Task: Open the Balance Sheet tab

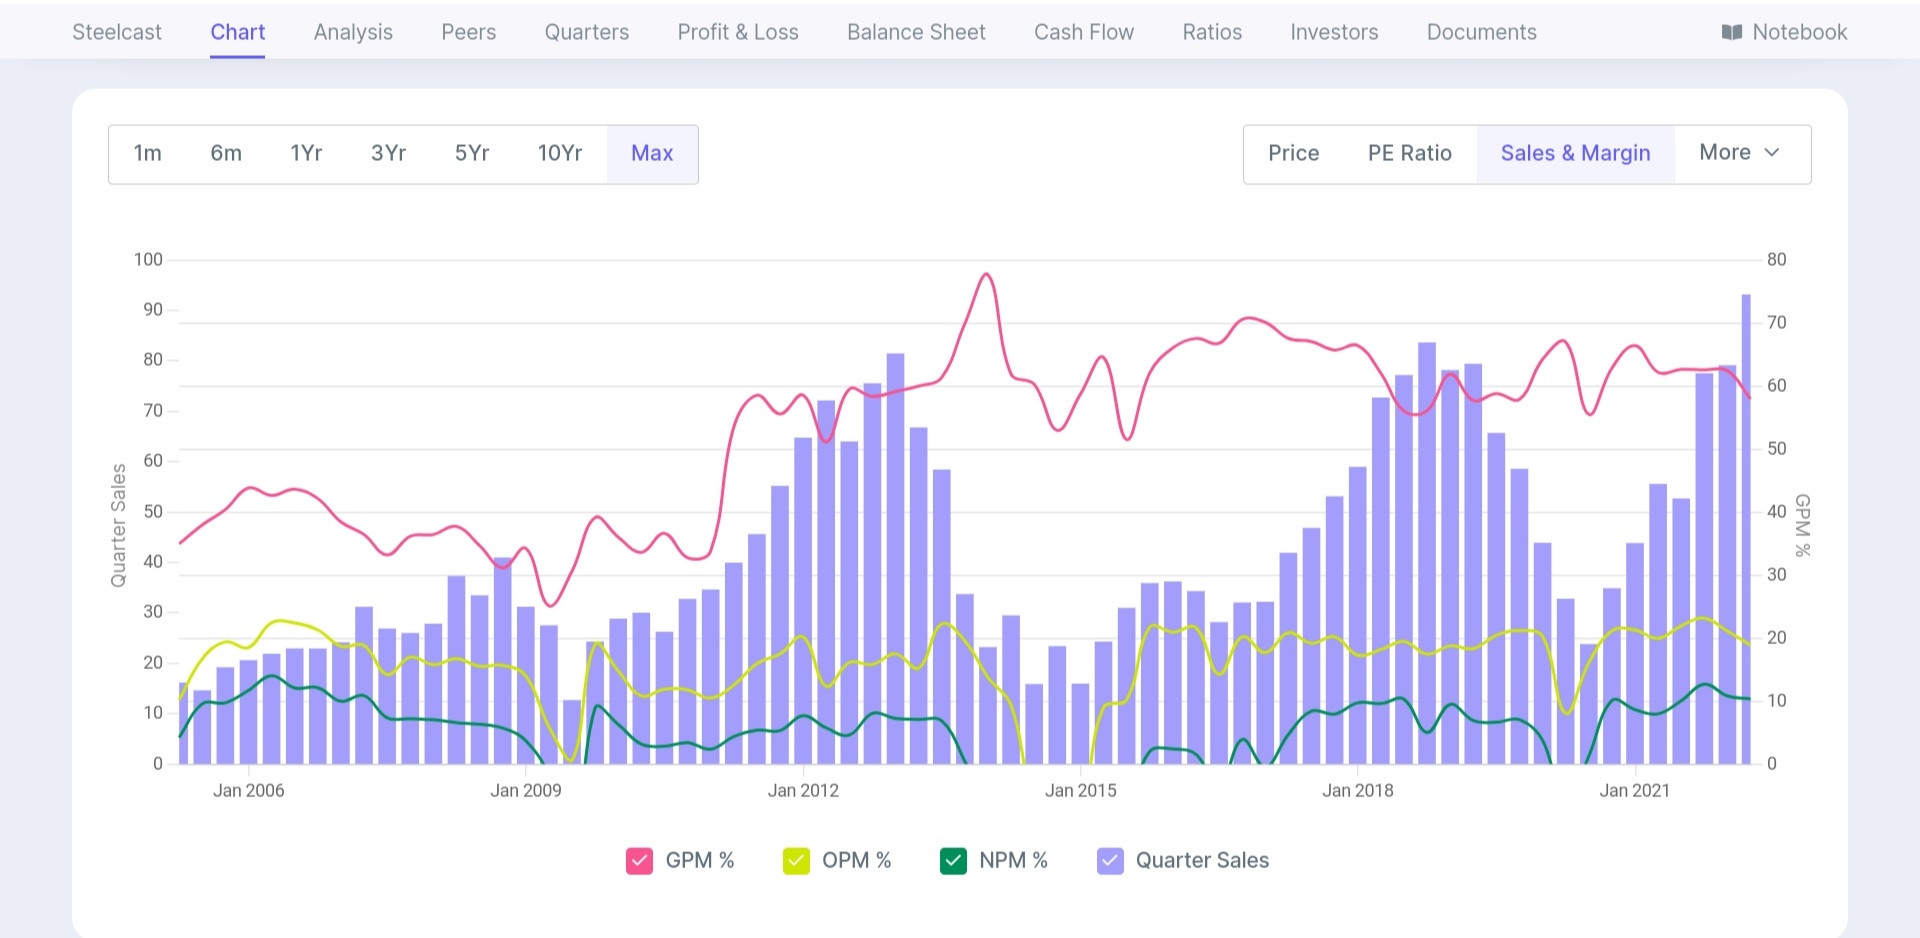Action: pos(916,32)
